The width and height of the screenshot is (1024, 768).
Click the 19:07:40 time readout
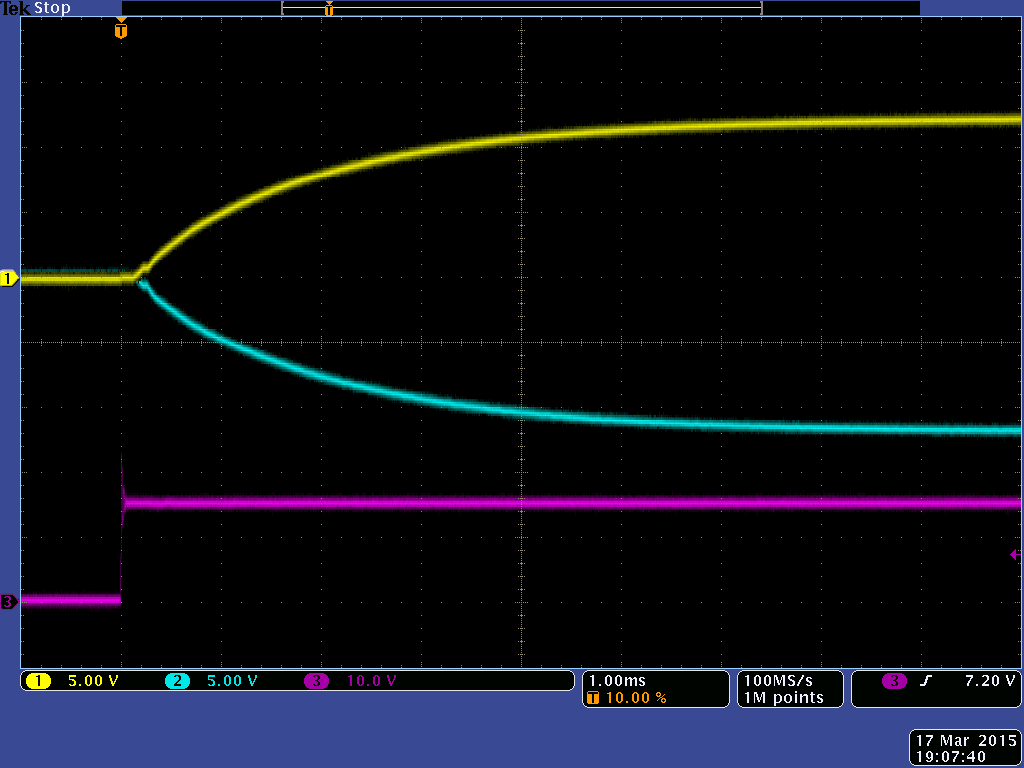click(951, 757)
